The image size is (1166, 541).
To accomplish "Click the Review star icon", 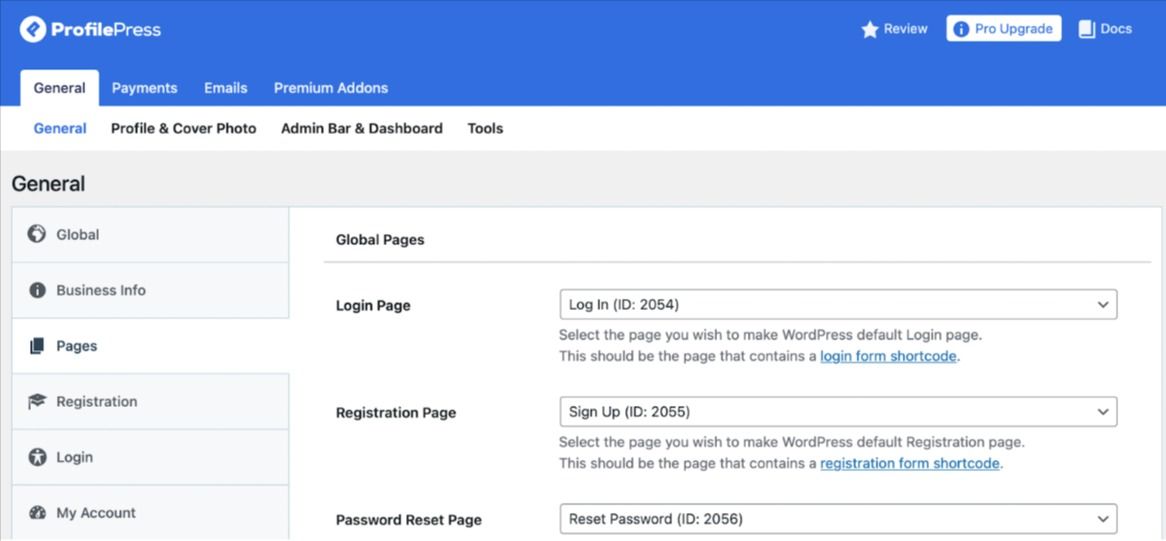I will tap(870, 30).
